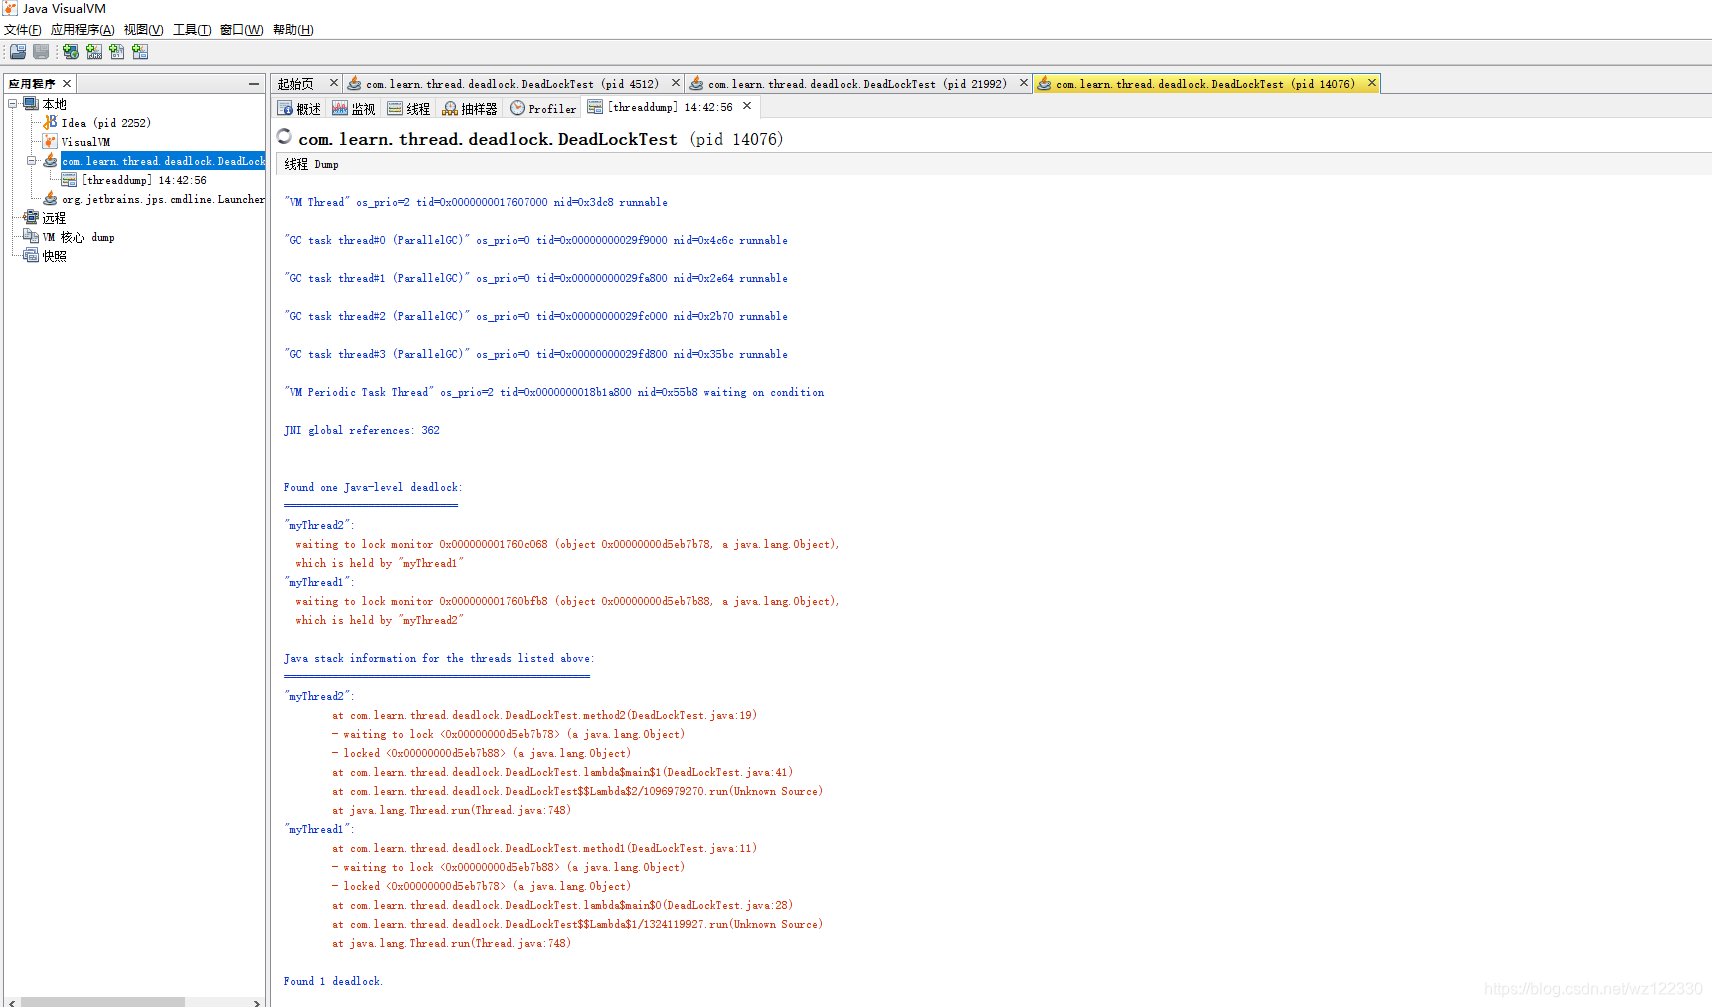Click 'Java stack information for the threads' line
Viewport: 1712px width, 1007px height.
click(x=439, y=658)
